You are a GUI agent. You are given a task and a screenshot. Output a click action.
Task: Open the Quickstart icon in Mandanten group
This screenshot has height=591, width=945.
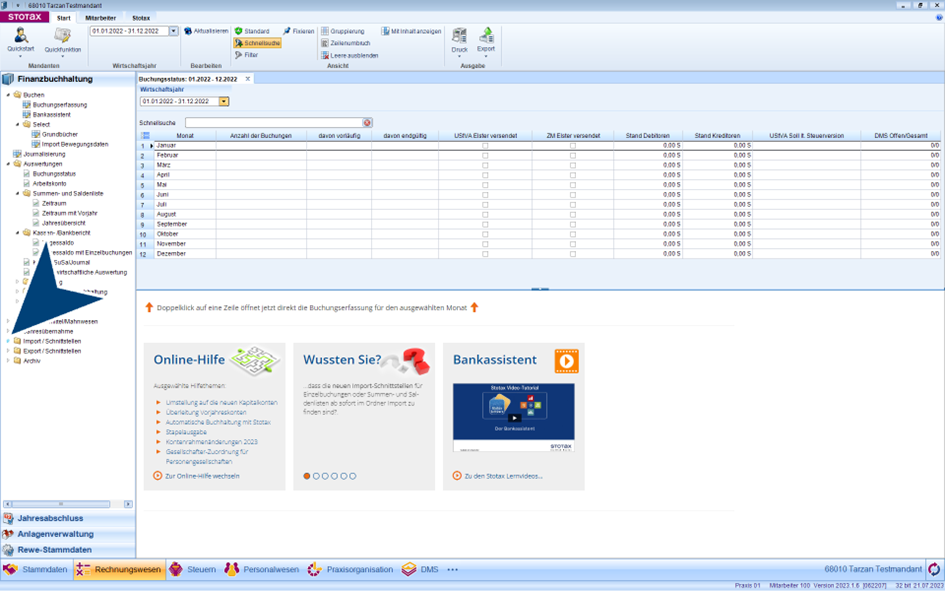(x=20, y=38)
